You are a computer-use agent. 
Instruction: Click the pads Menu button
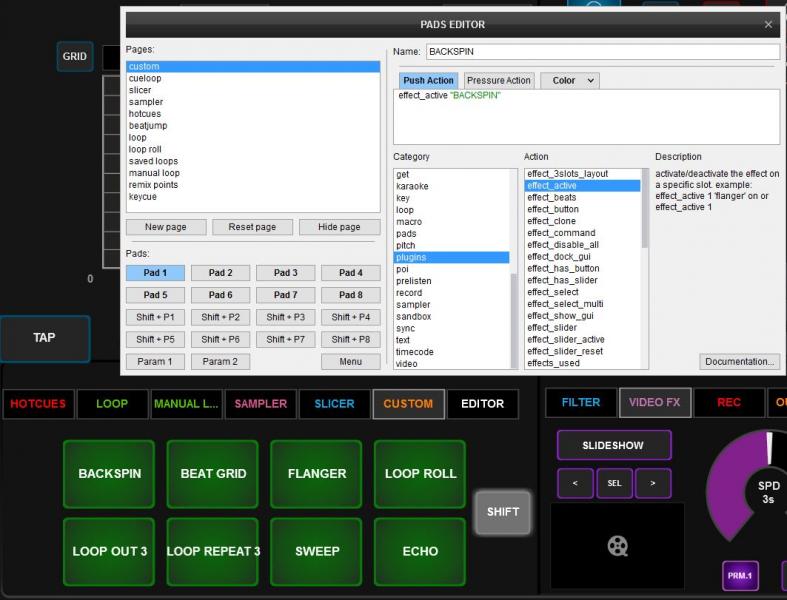click(x=350, y=362)
